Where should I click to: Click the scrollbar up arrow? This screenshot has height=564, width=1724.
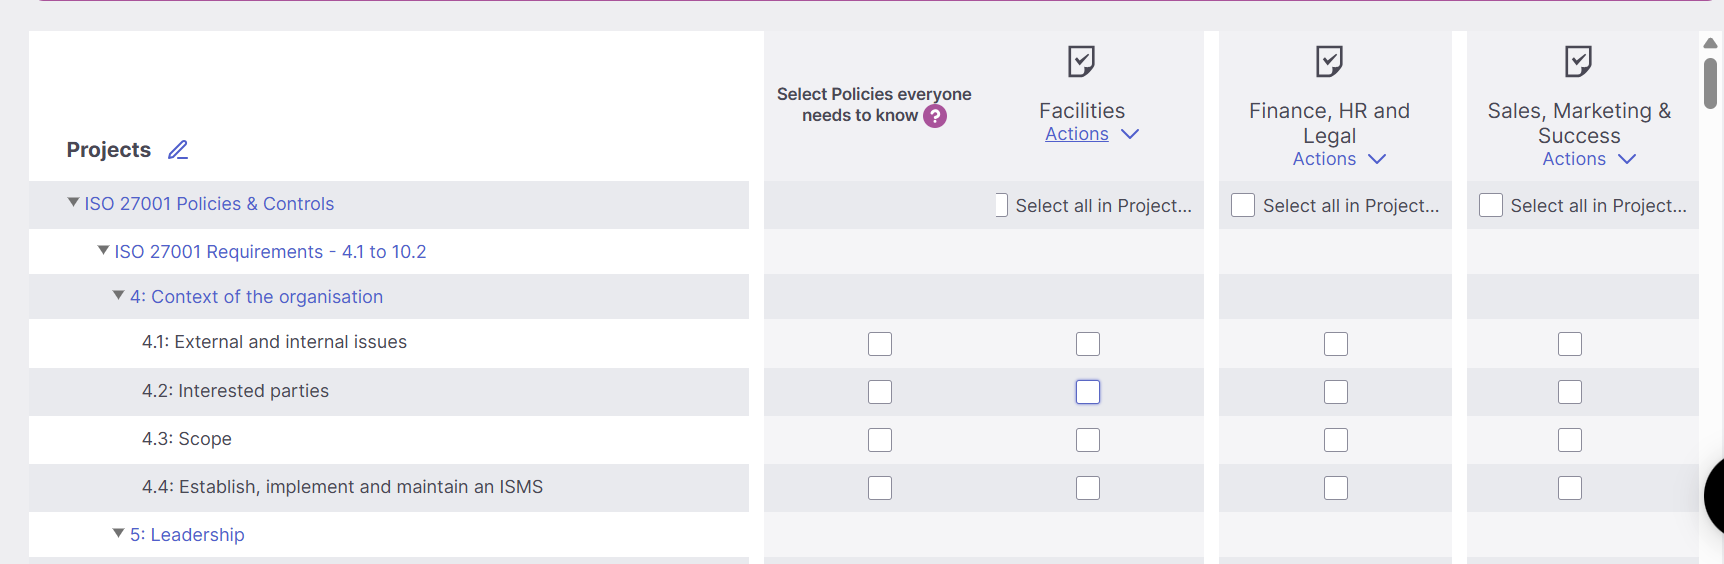click(x=1710, y=43)
